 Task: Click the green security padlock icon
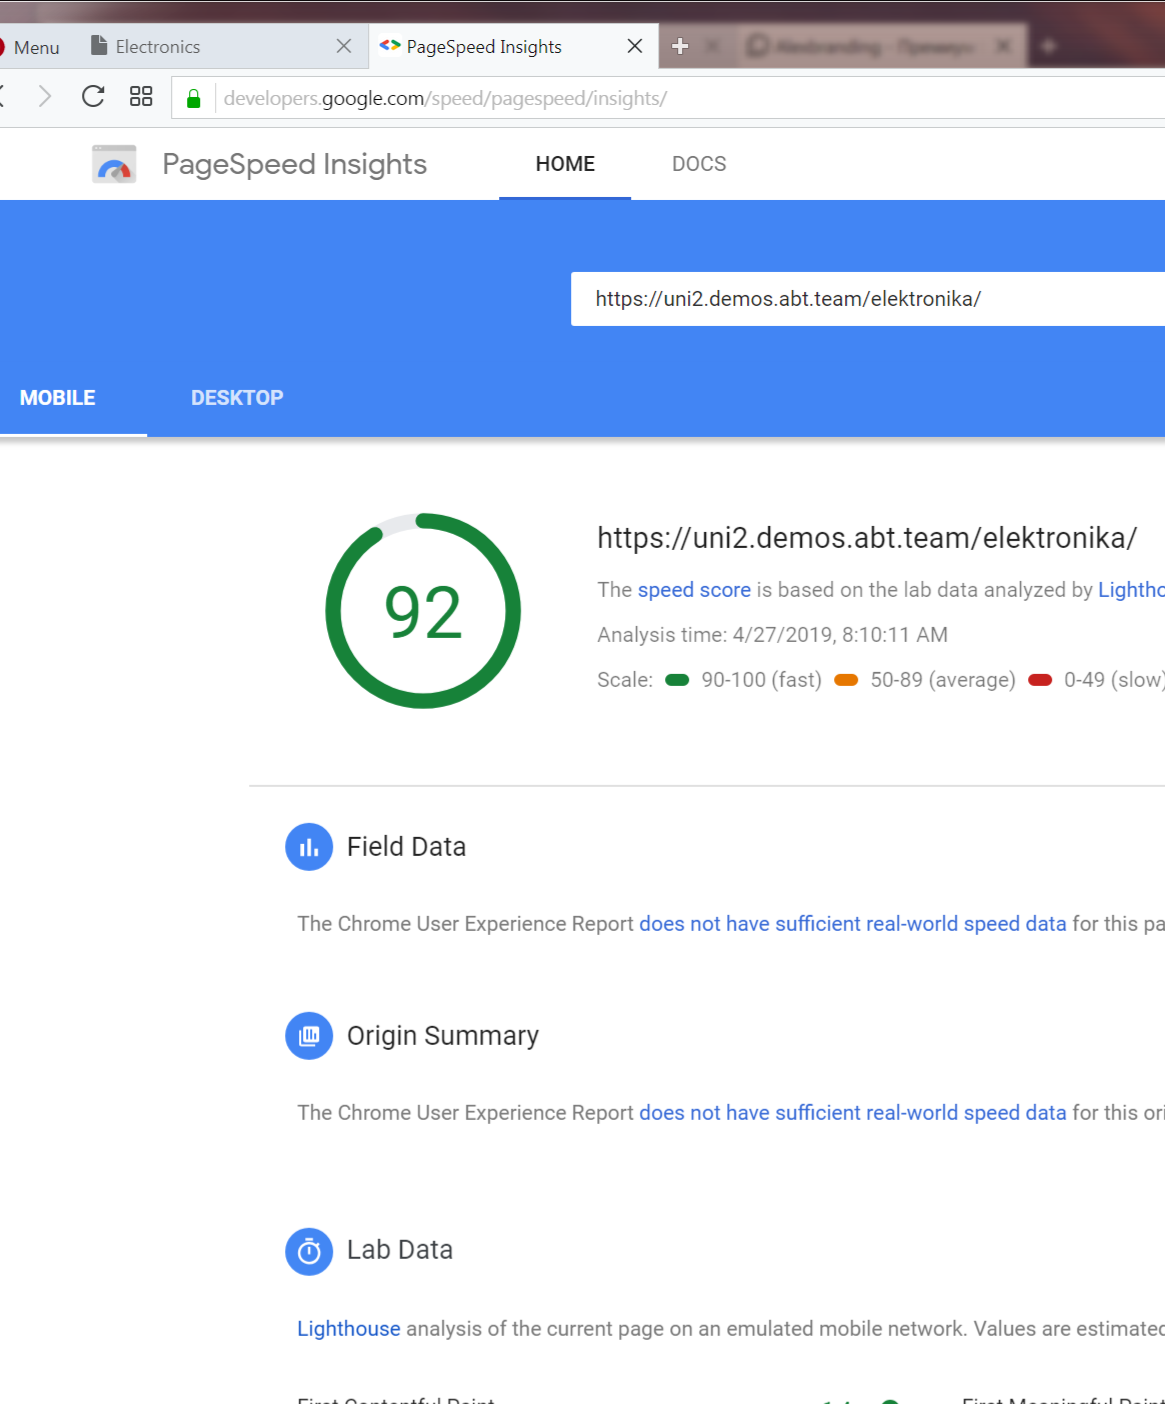coord(194,98)
